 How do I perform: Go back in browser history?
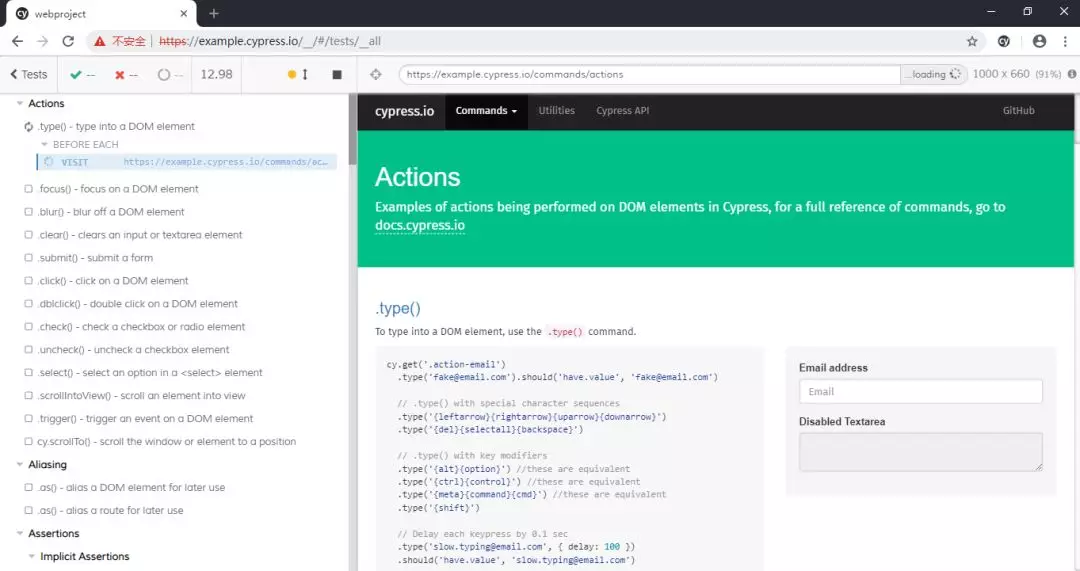tap(17, 41)
